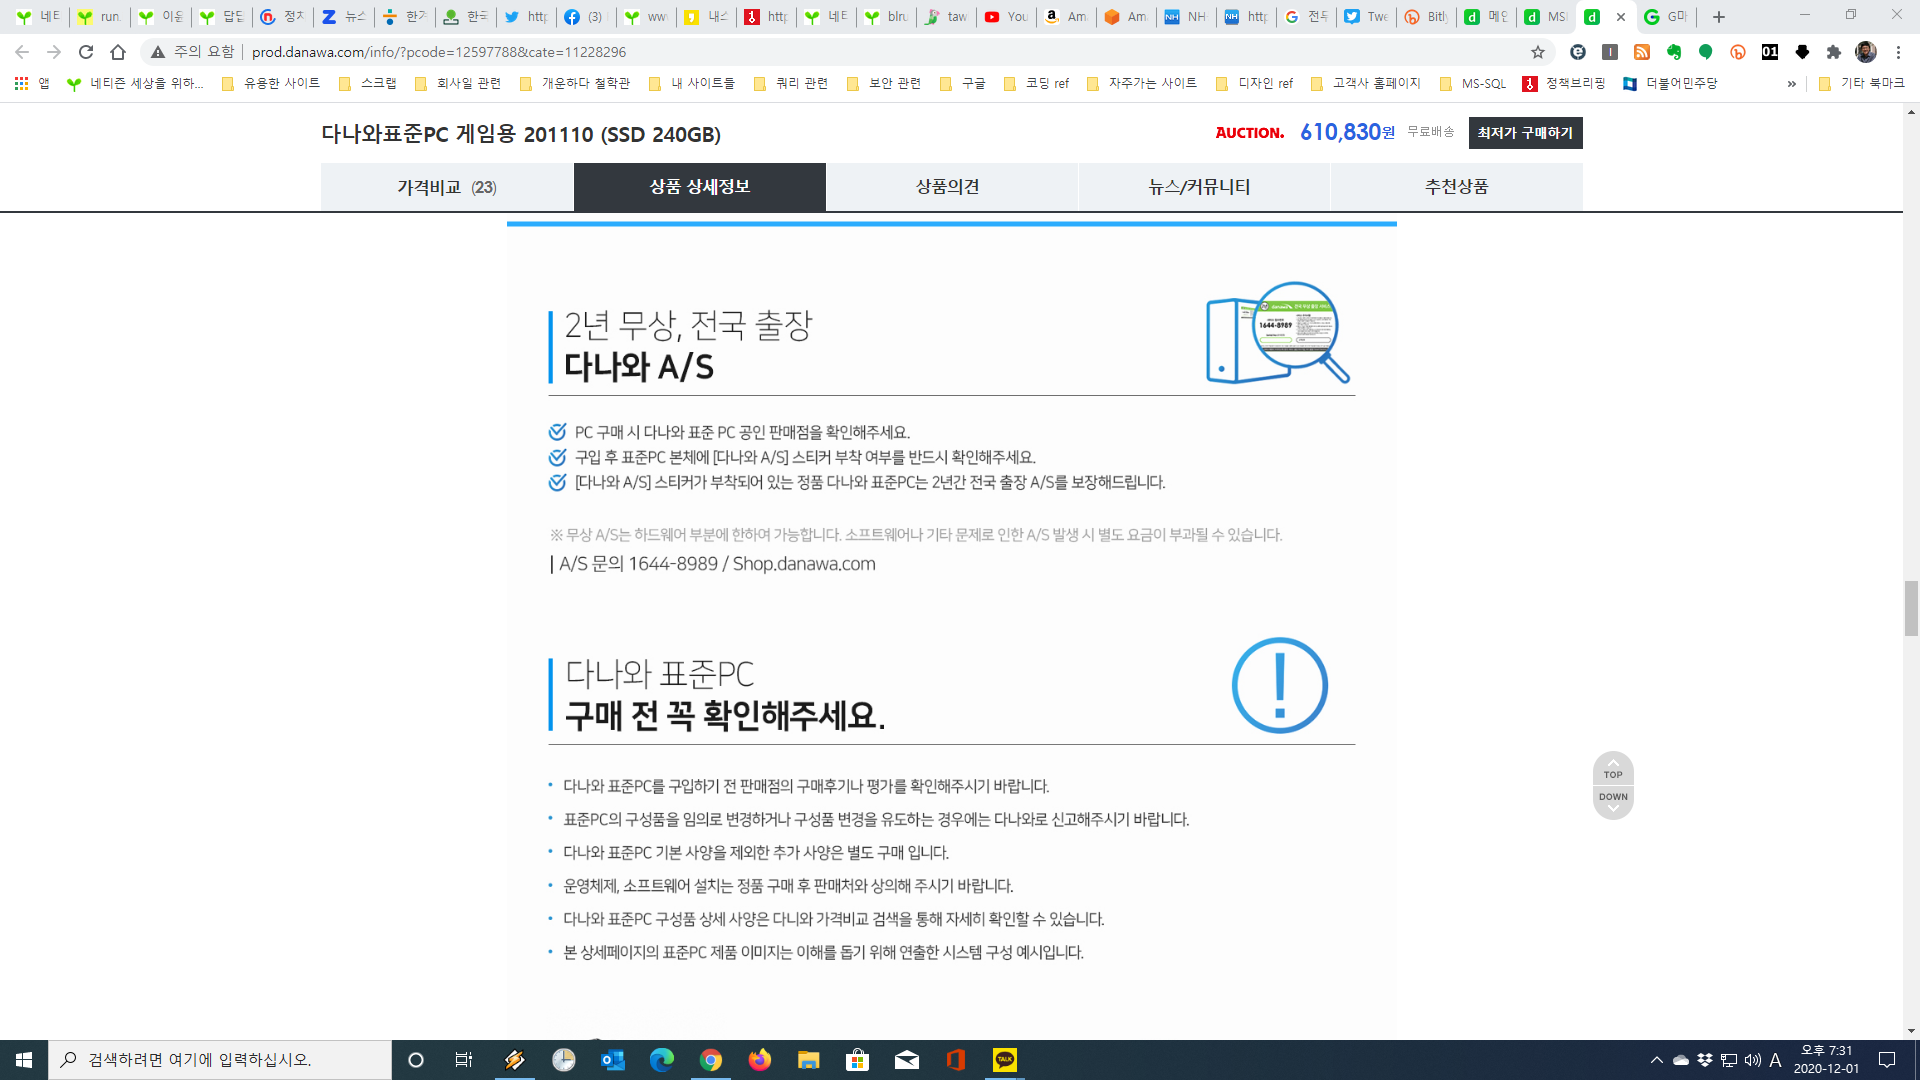
Task: Open 자주가는 사이트 bookmark folder
Action: (x=1141, y=84)
